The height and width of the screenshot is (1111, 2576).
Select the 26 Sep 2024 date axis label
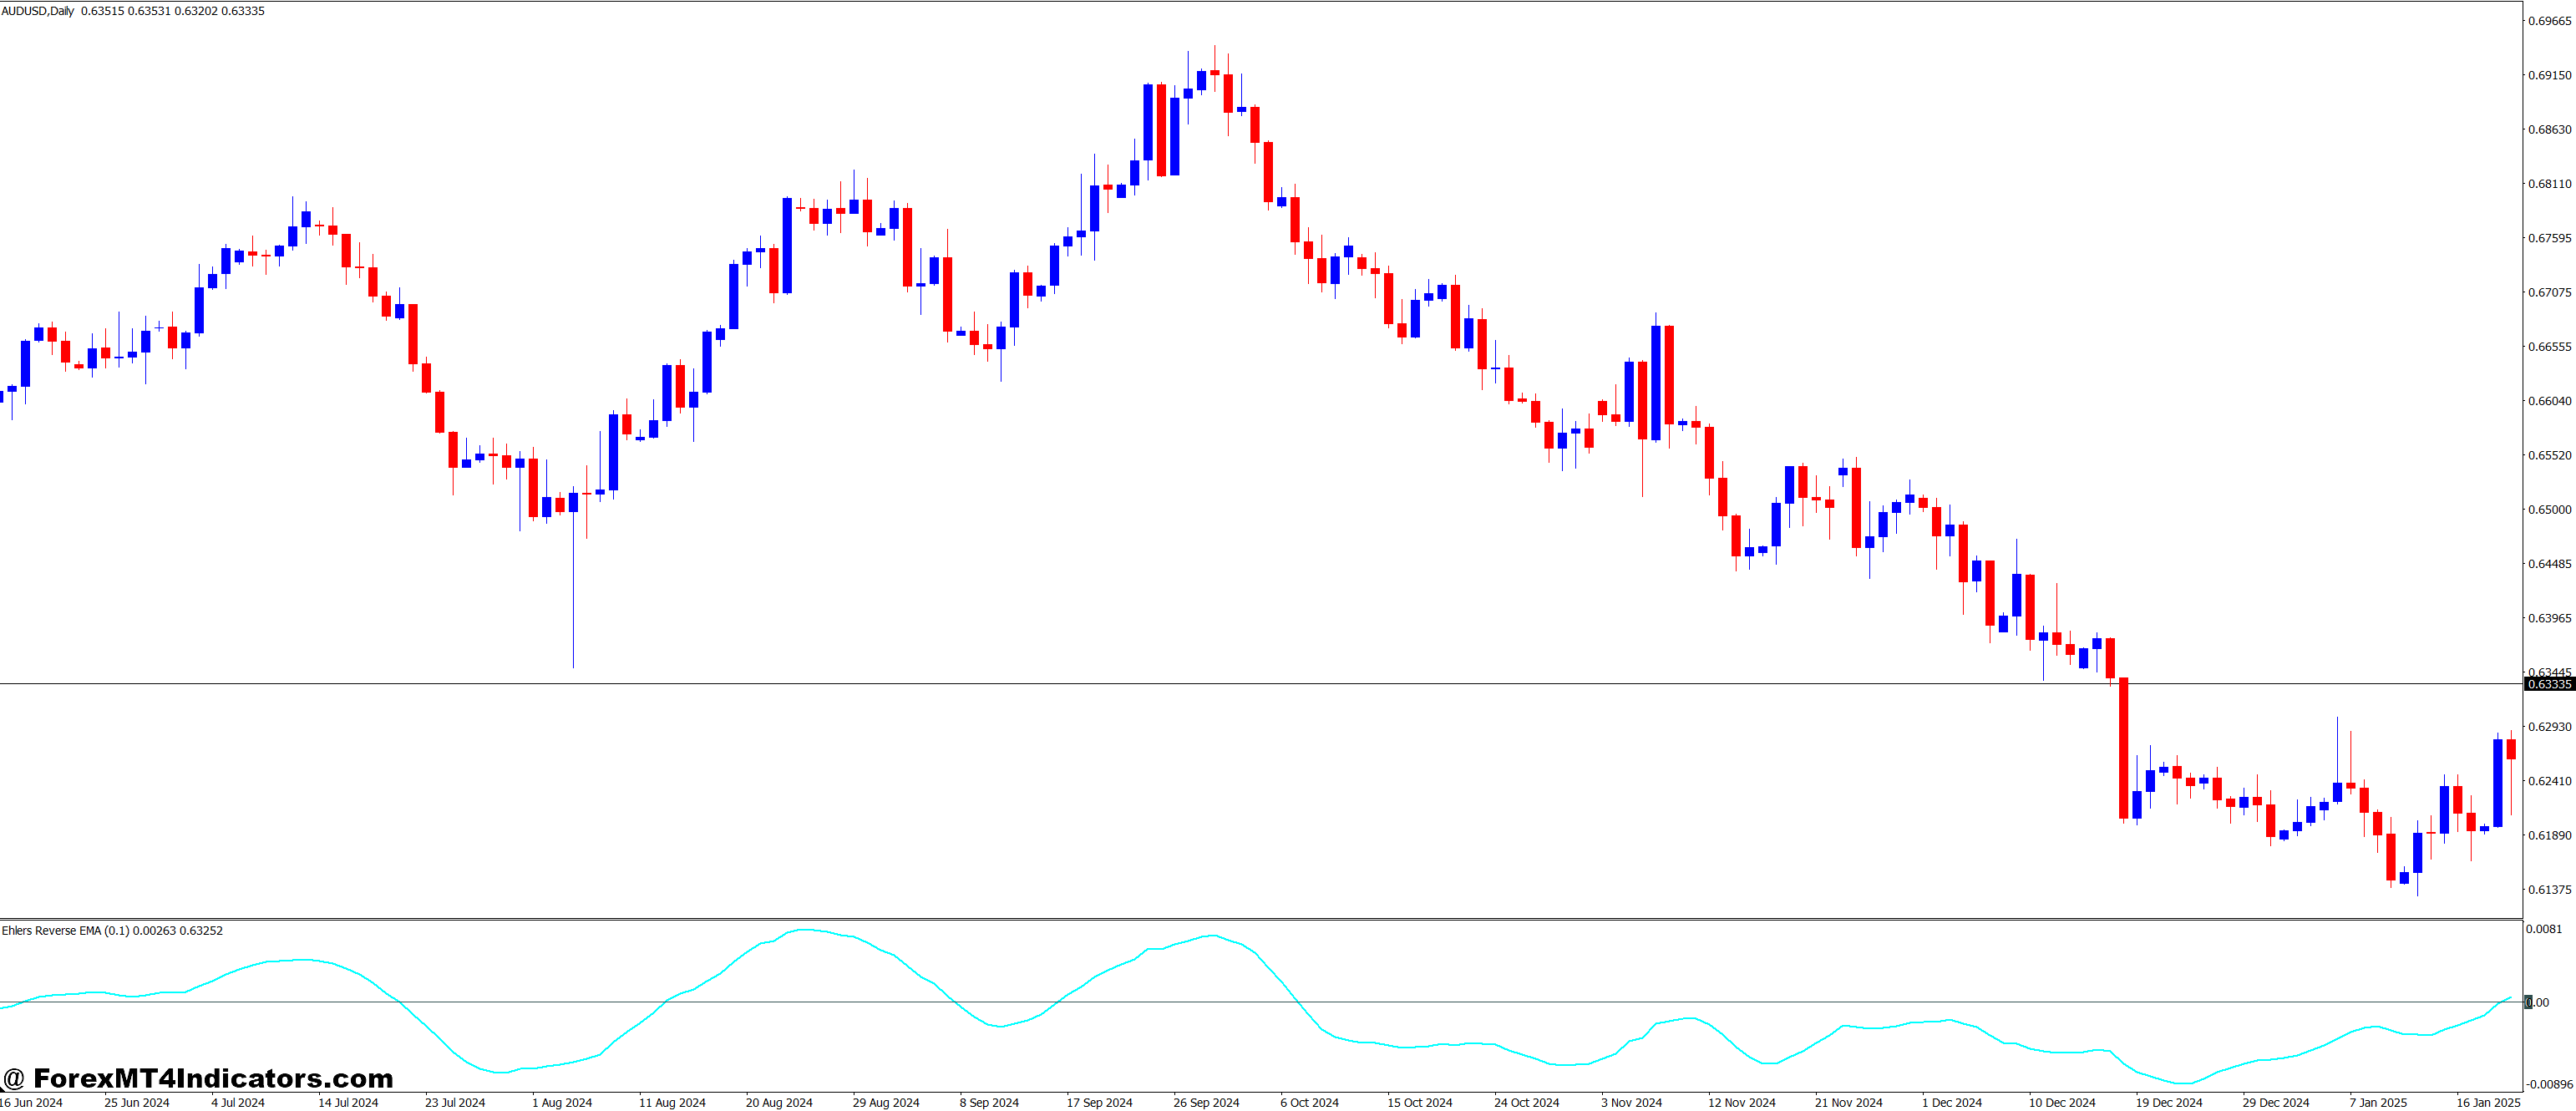pos(1205,1102)
